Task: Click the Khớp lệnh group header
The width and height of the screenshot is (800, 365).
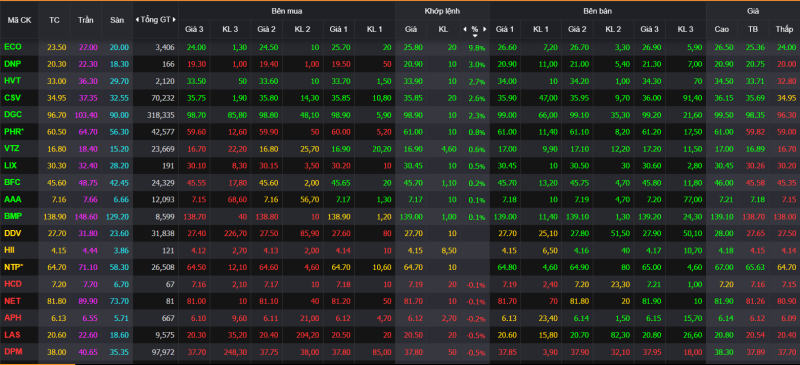Action: click(442, 10)
